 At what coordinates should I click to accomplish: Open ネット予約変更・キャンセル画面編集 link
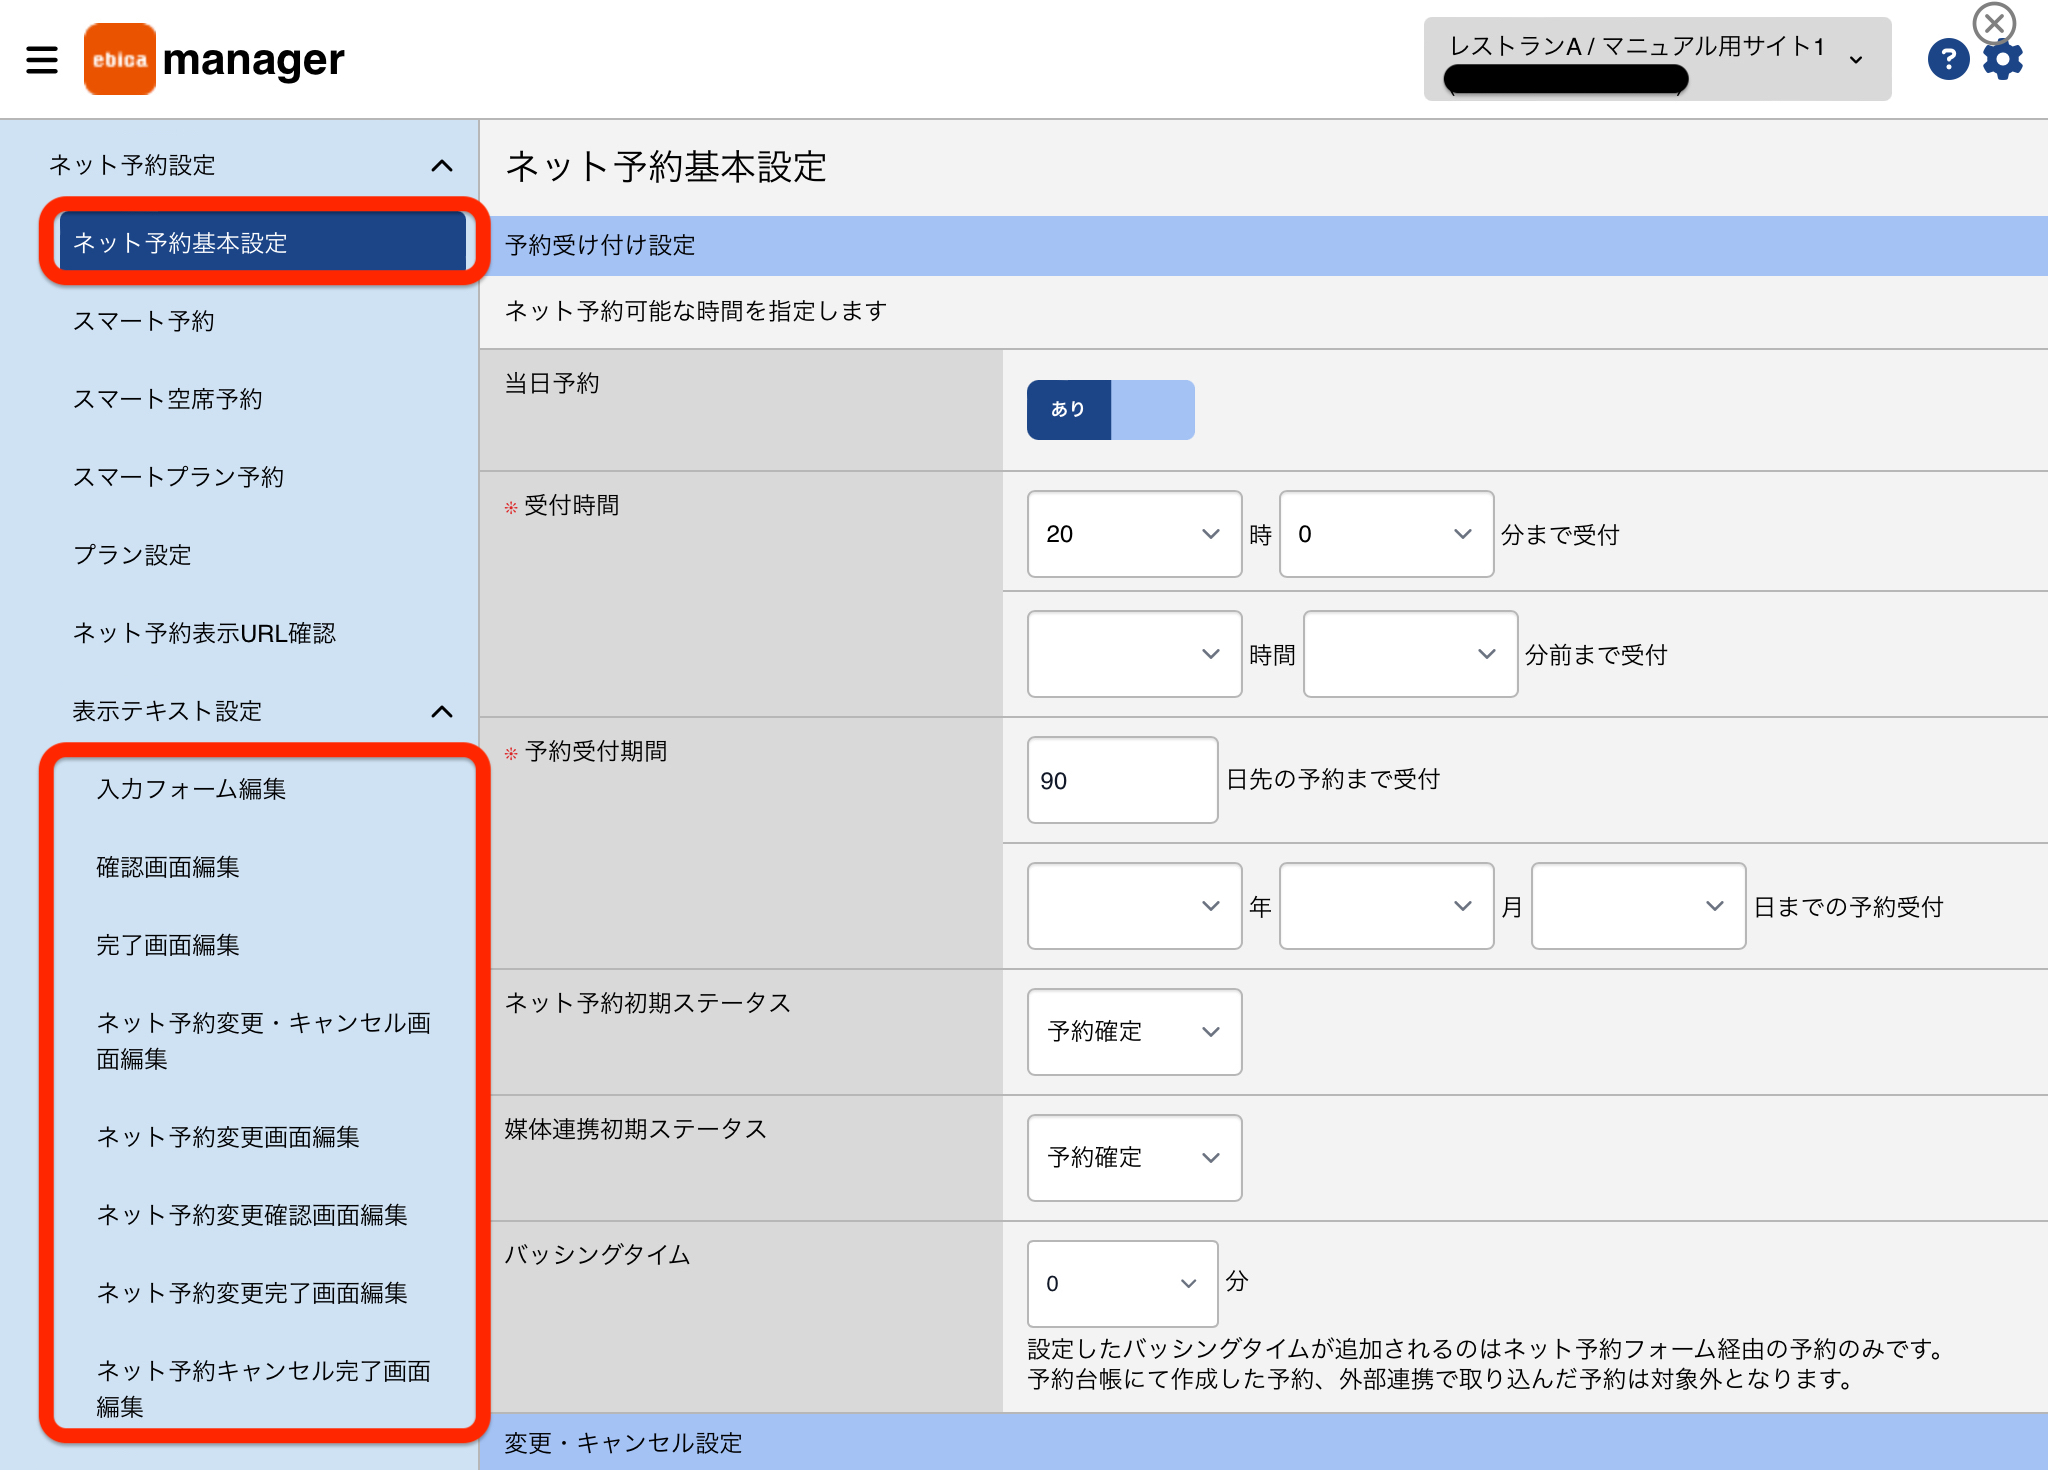264,1040
